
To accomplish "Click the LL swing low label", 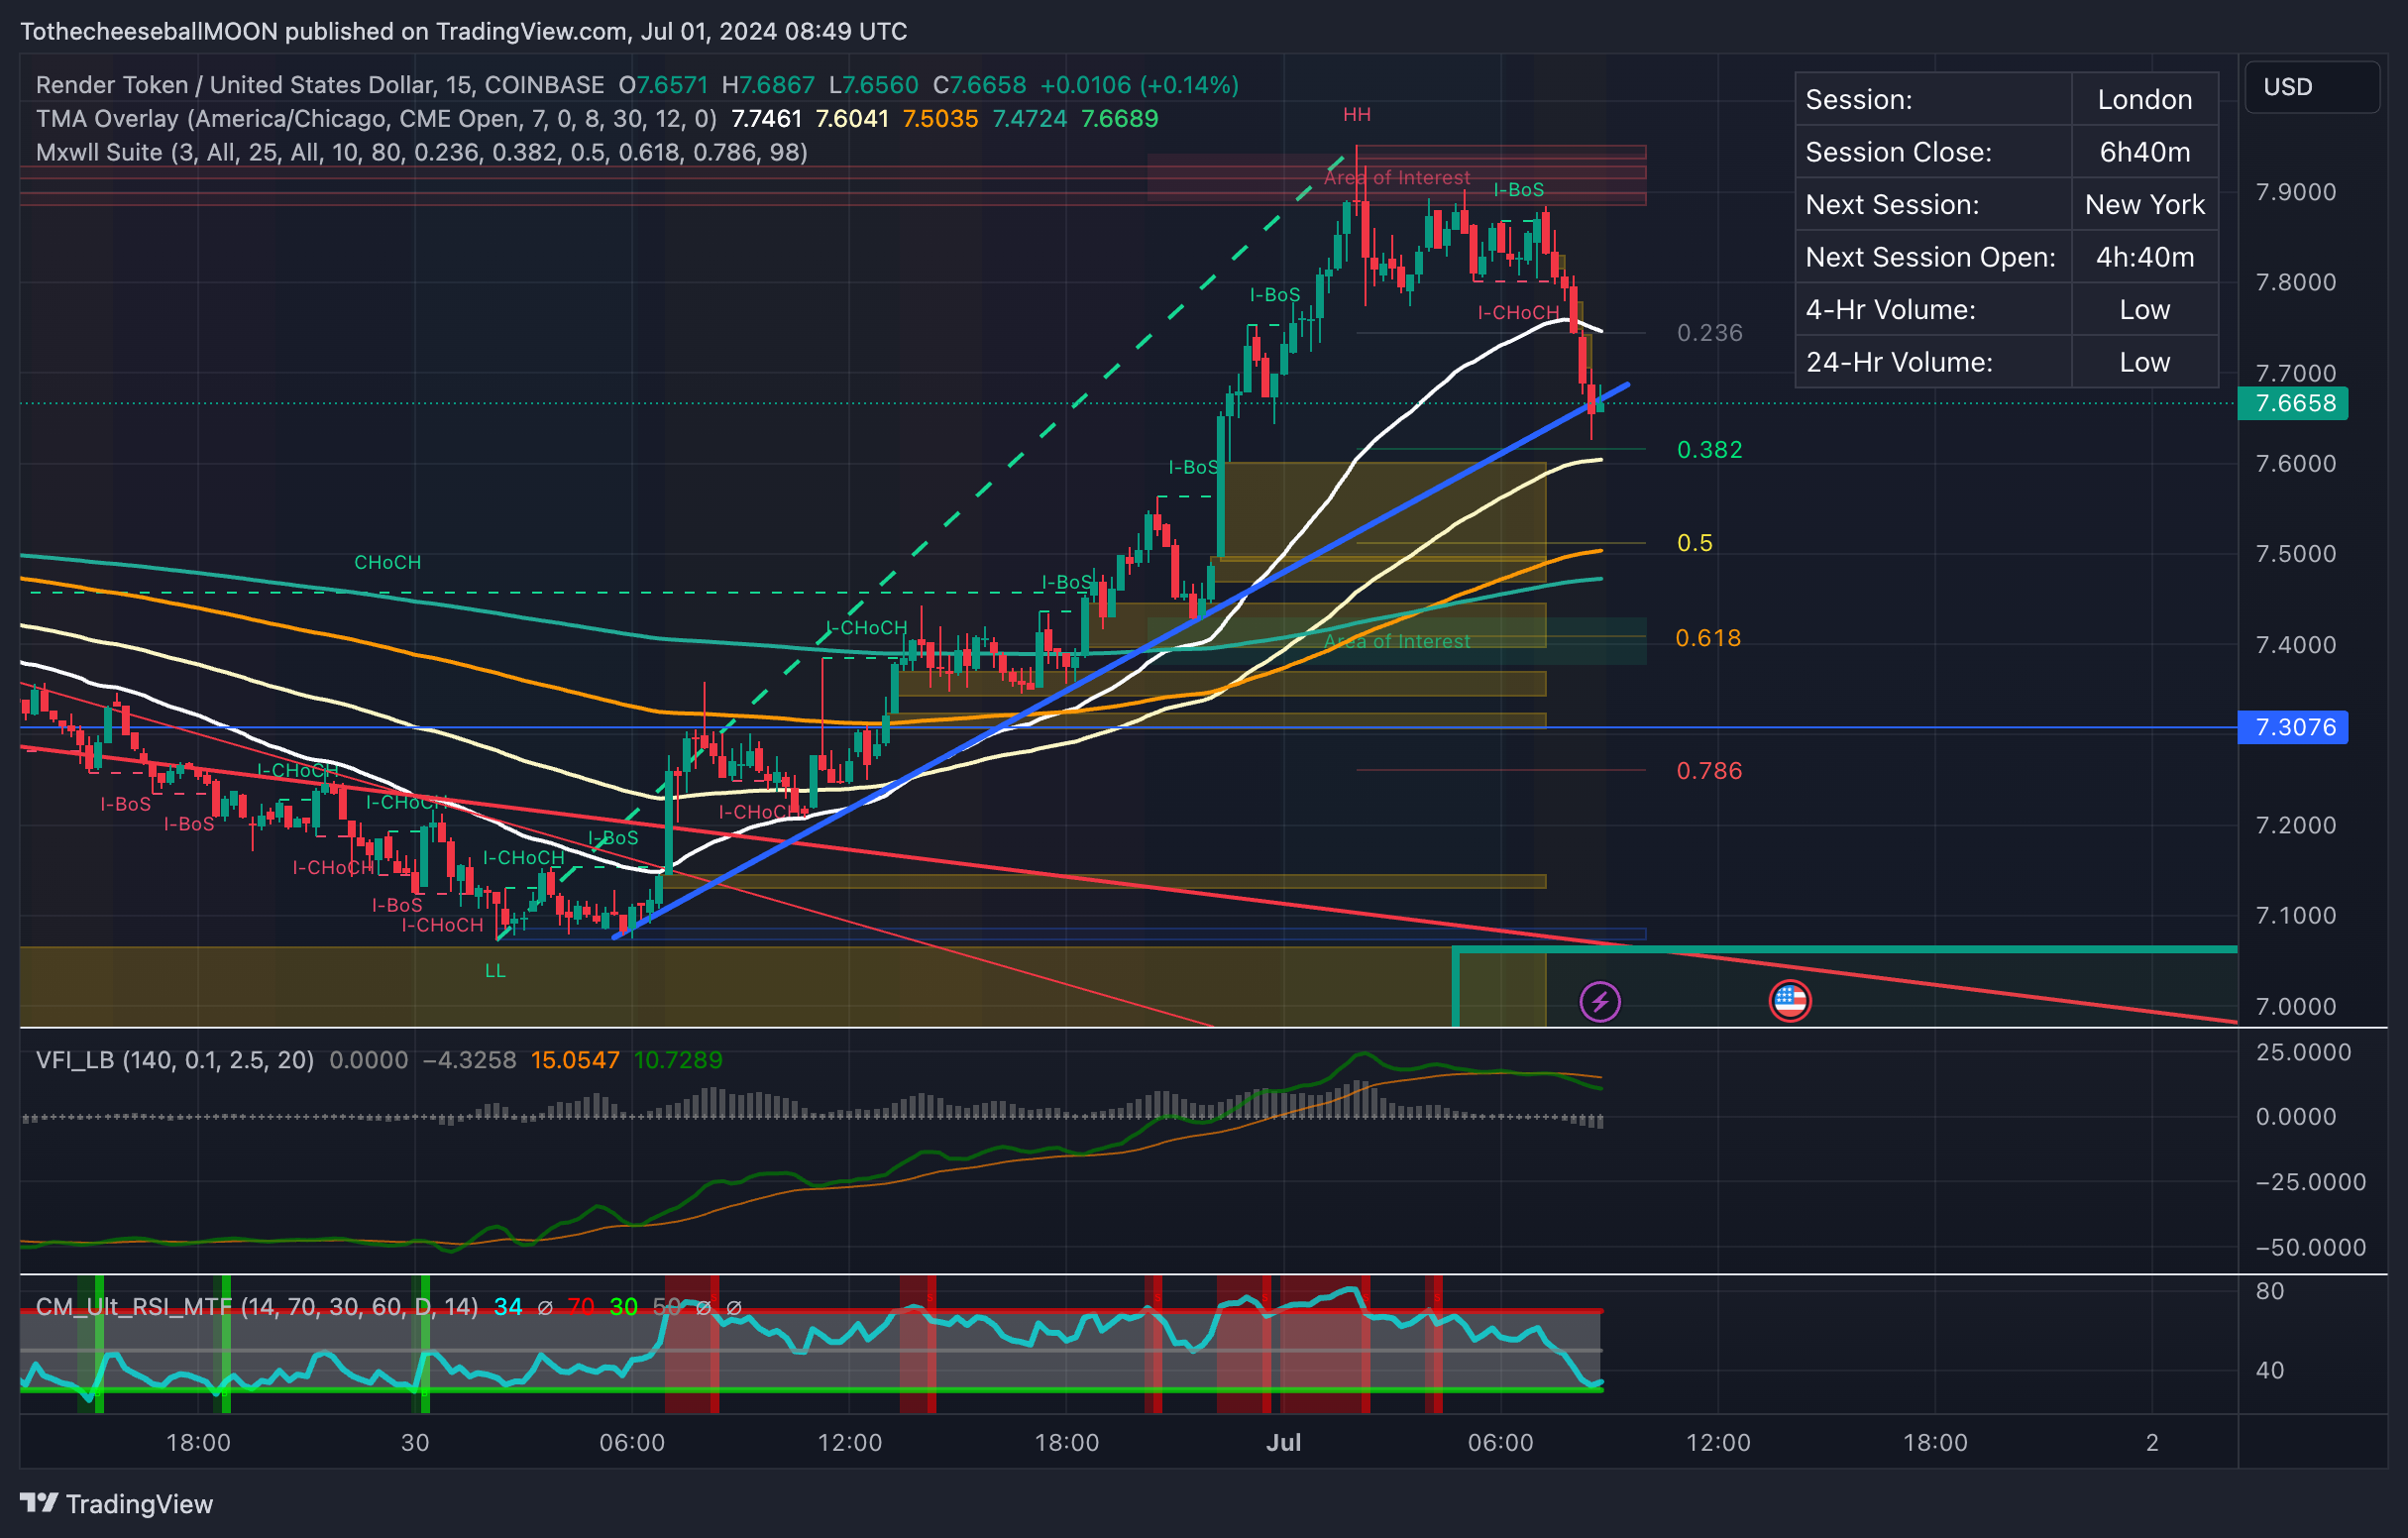I will click(x=495, y=971).
